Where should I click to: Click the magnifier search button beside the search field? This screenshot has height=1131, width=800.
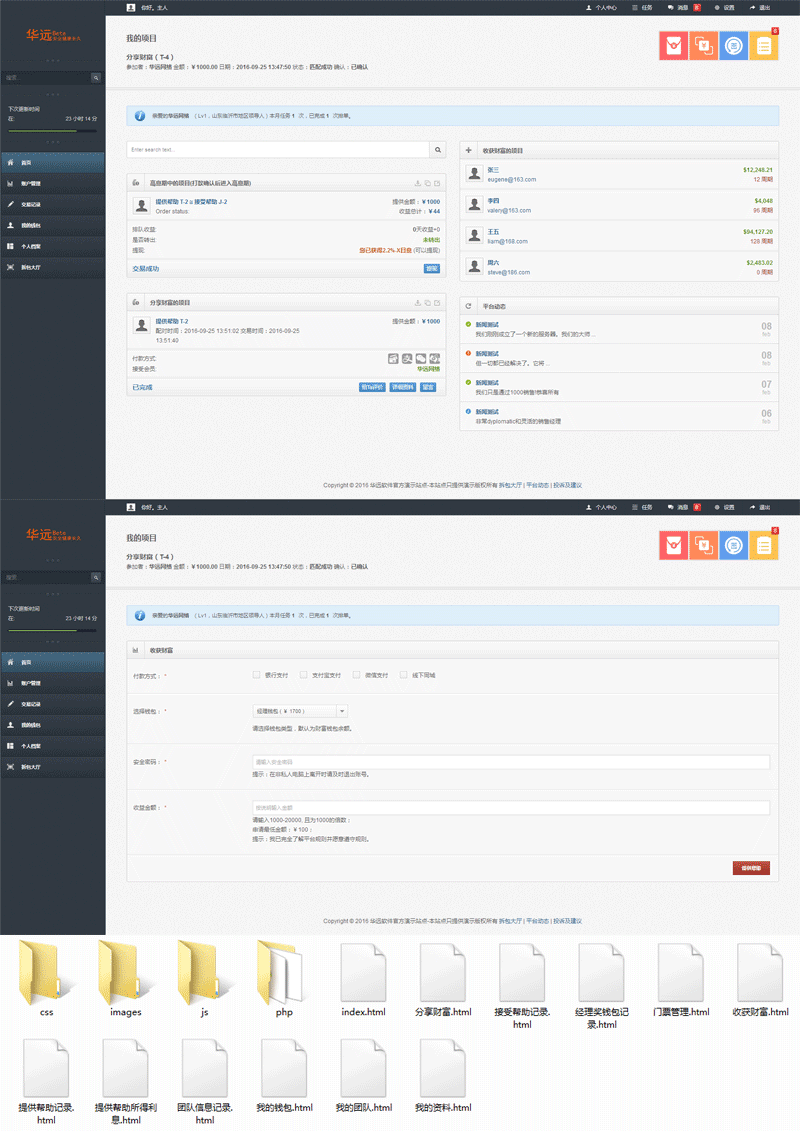438,150
